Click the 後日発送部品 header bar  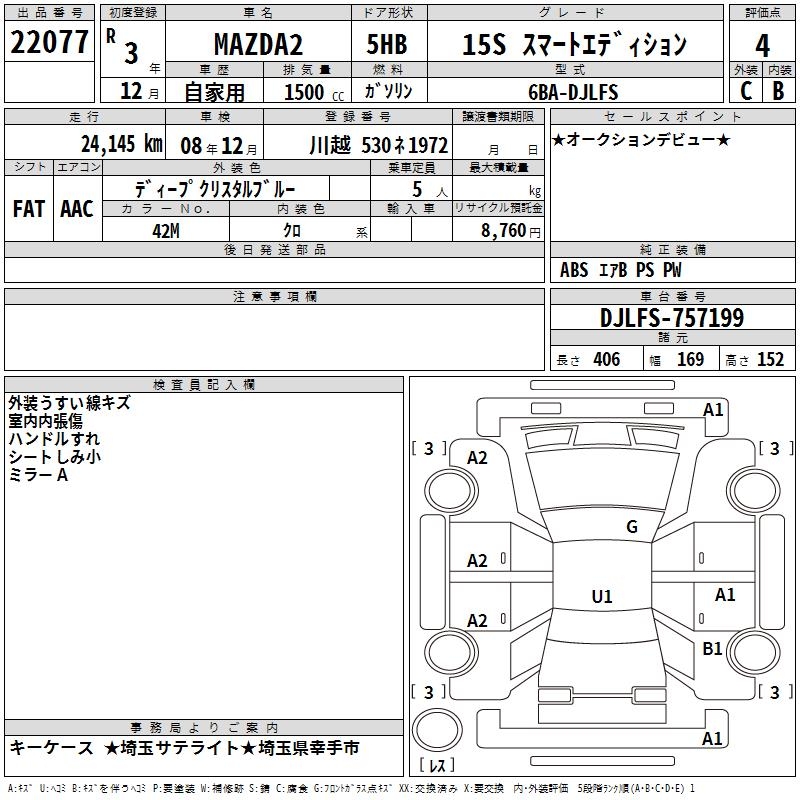(x=274, y=249)
